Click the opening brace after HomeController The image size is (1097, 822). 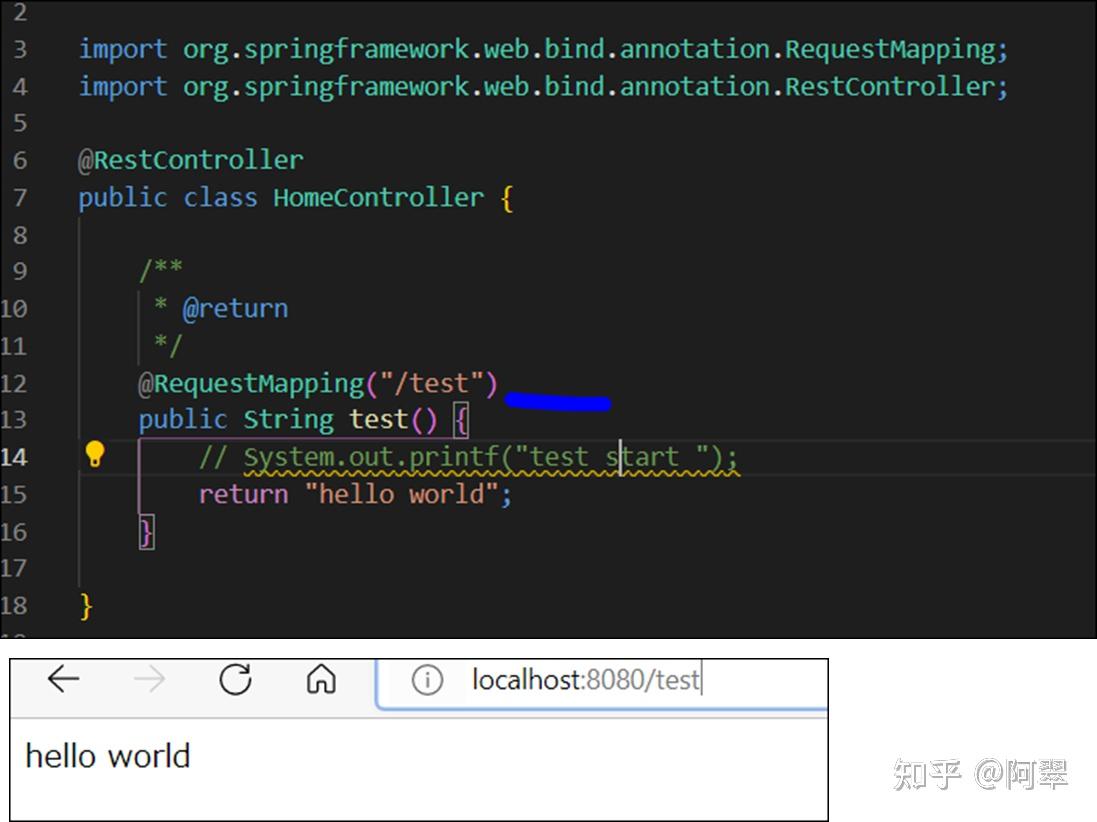pyautogui.click(x=507, y=198)
